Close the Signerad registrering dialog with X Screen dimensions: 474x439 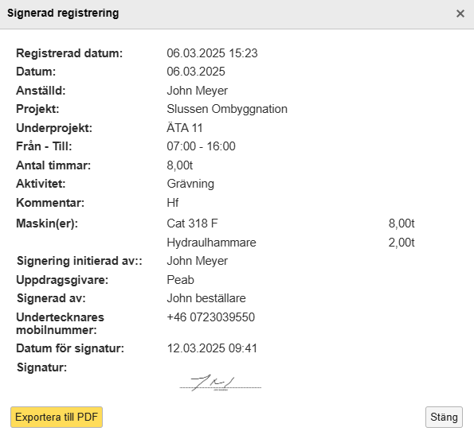point(460,14)
